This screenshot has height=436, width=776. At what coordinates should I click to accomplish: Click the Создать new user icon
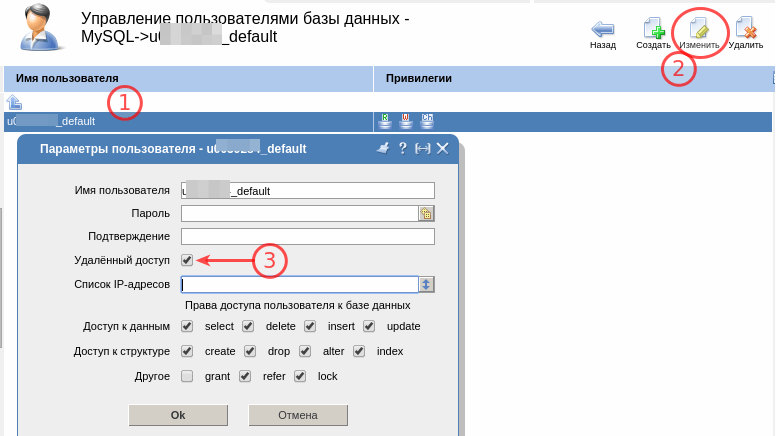653,28
